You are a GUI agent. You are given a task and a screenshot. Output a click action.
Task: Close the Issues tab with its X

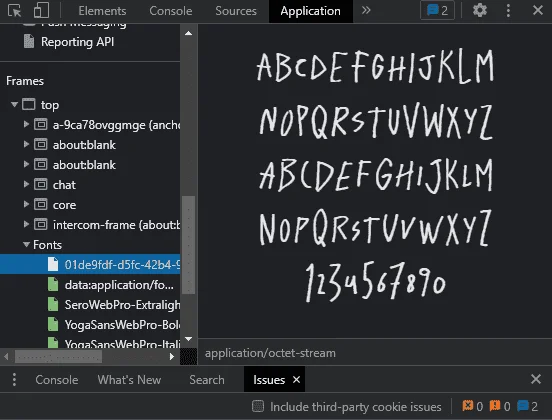point(296,380)
